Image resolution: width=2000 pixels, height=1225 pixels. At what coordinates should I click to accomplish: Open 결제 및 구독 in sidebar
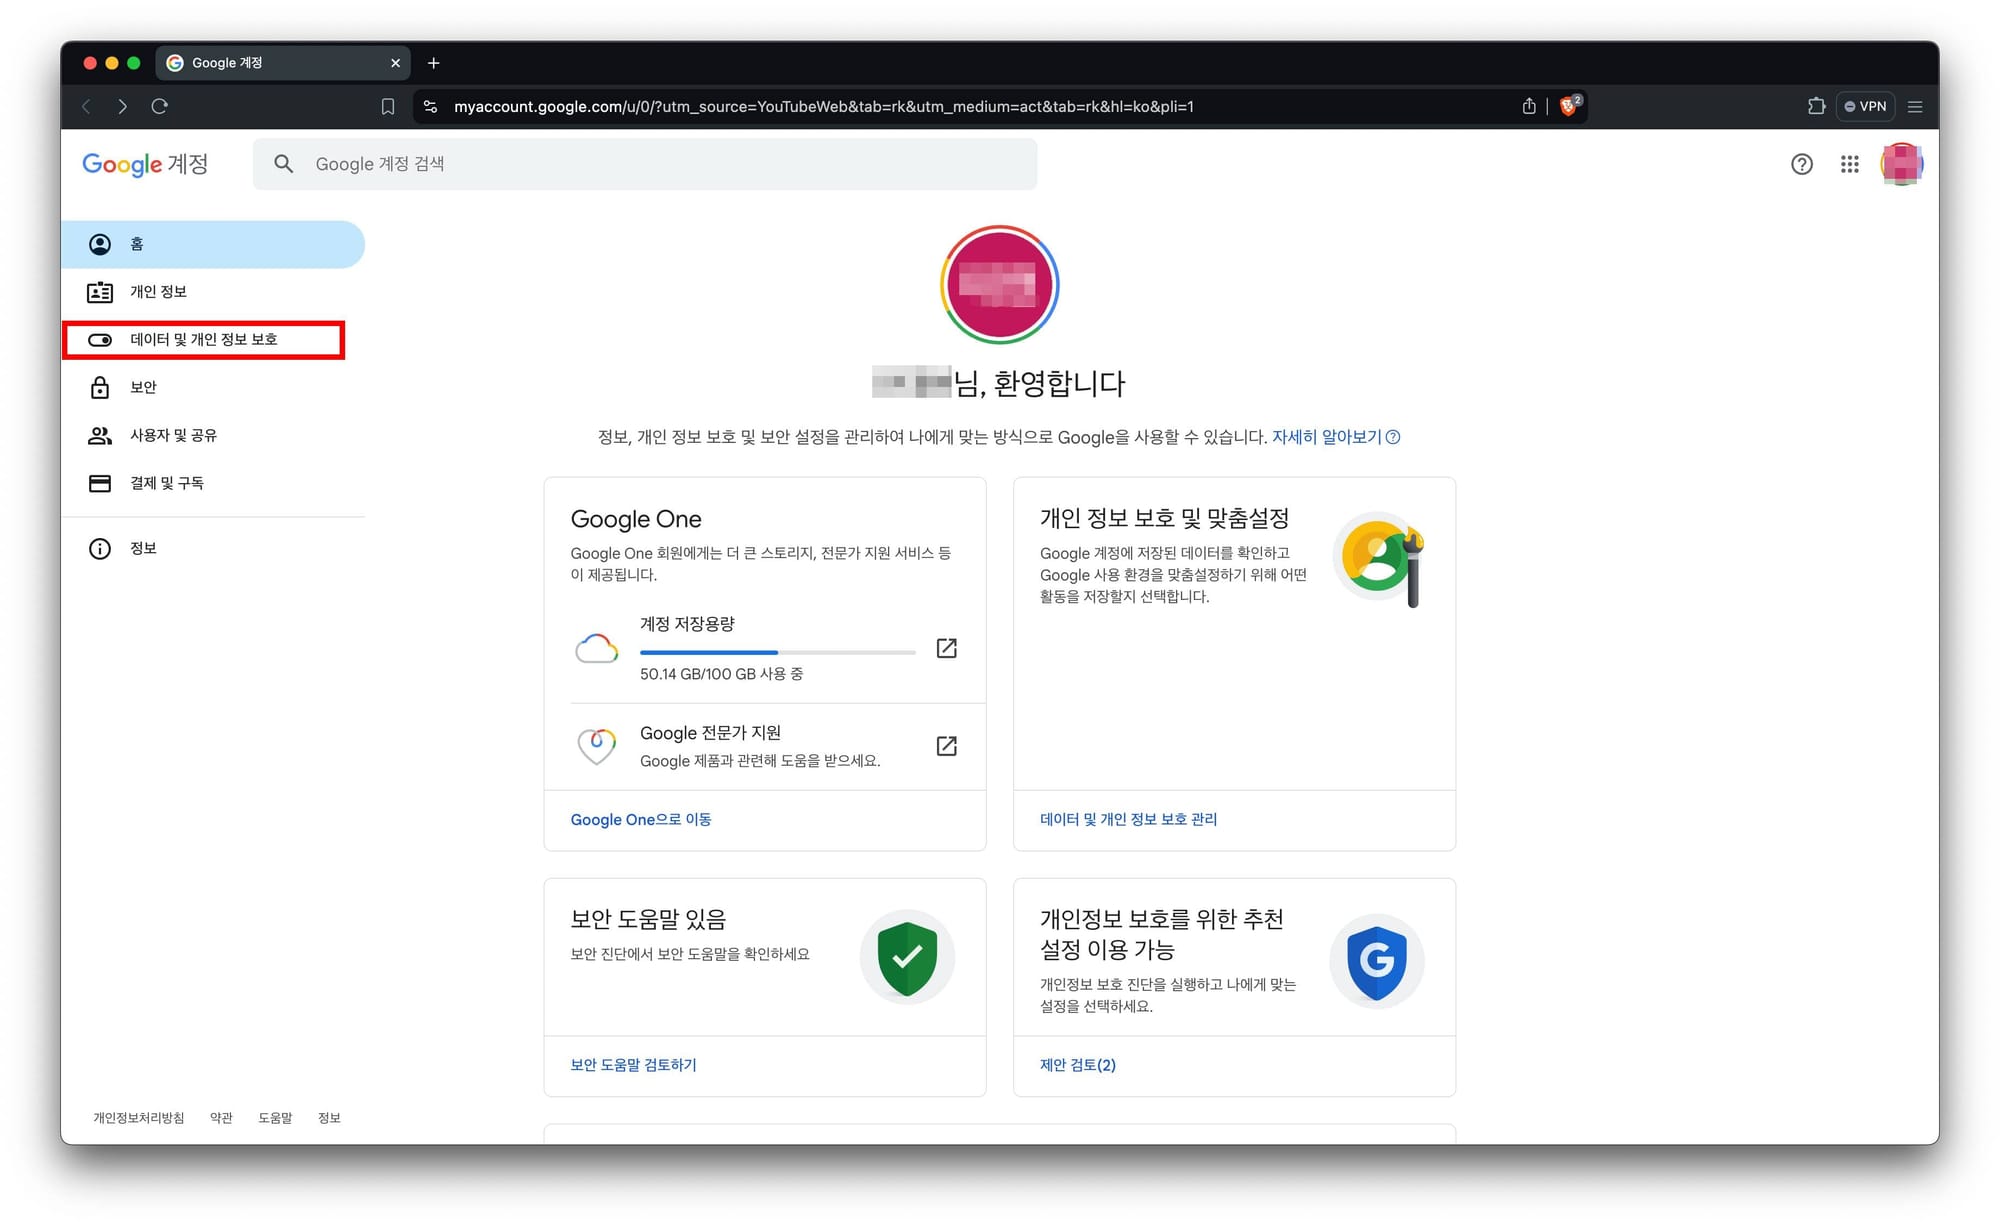coord(213,483)
